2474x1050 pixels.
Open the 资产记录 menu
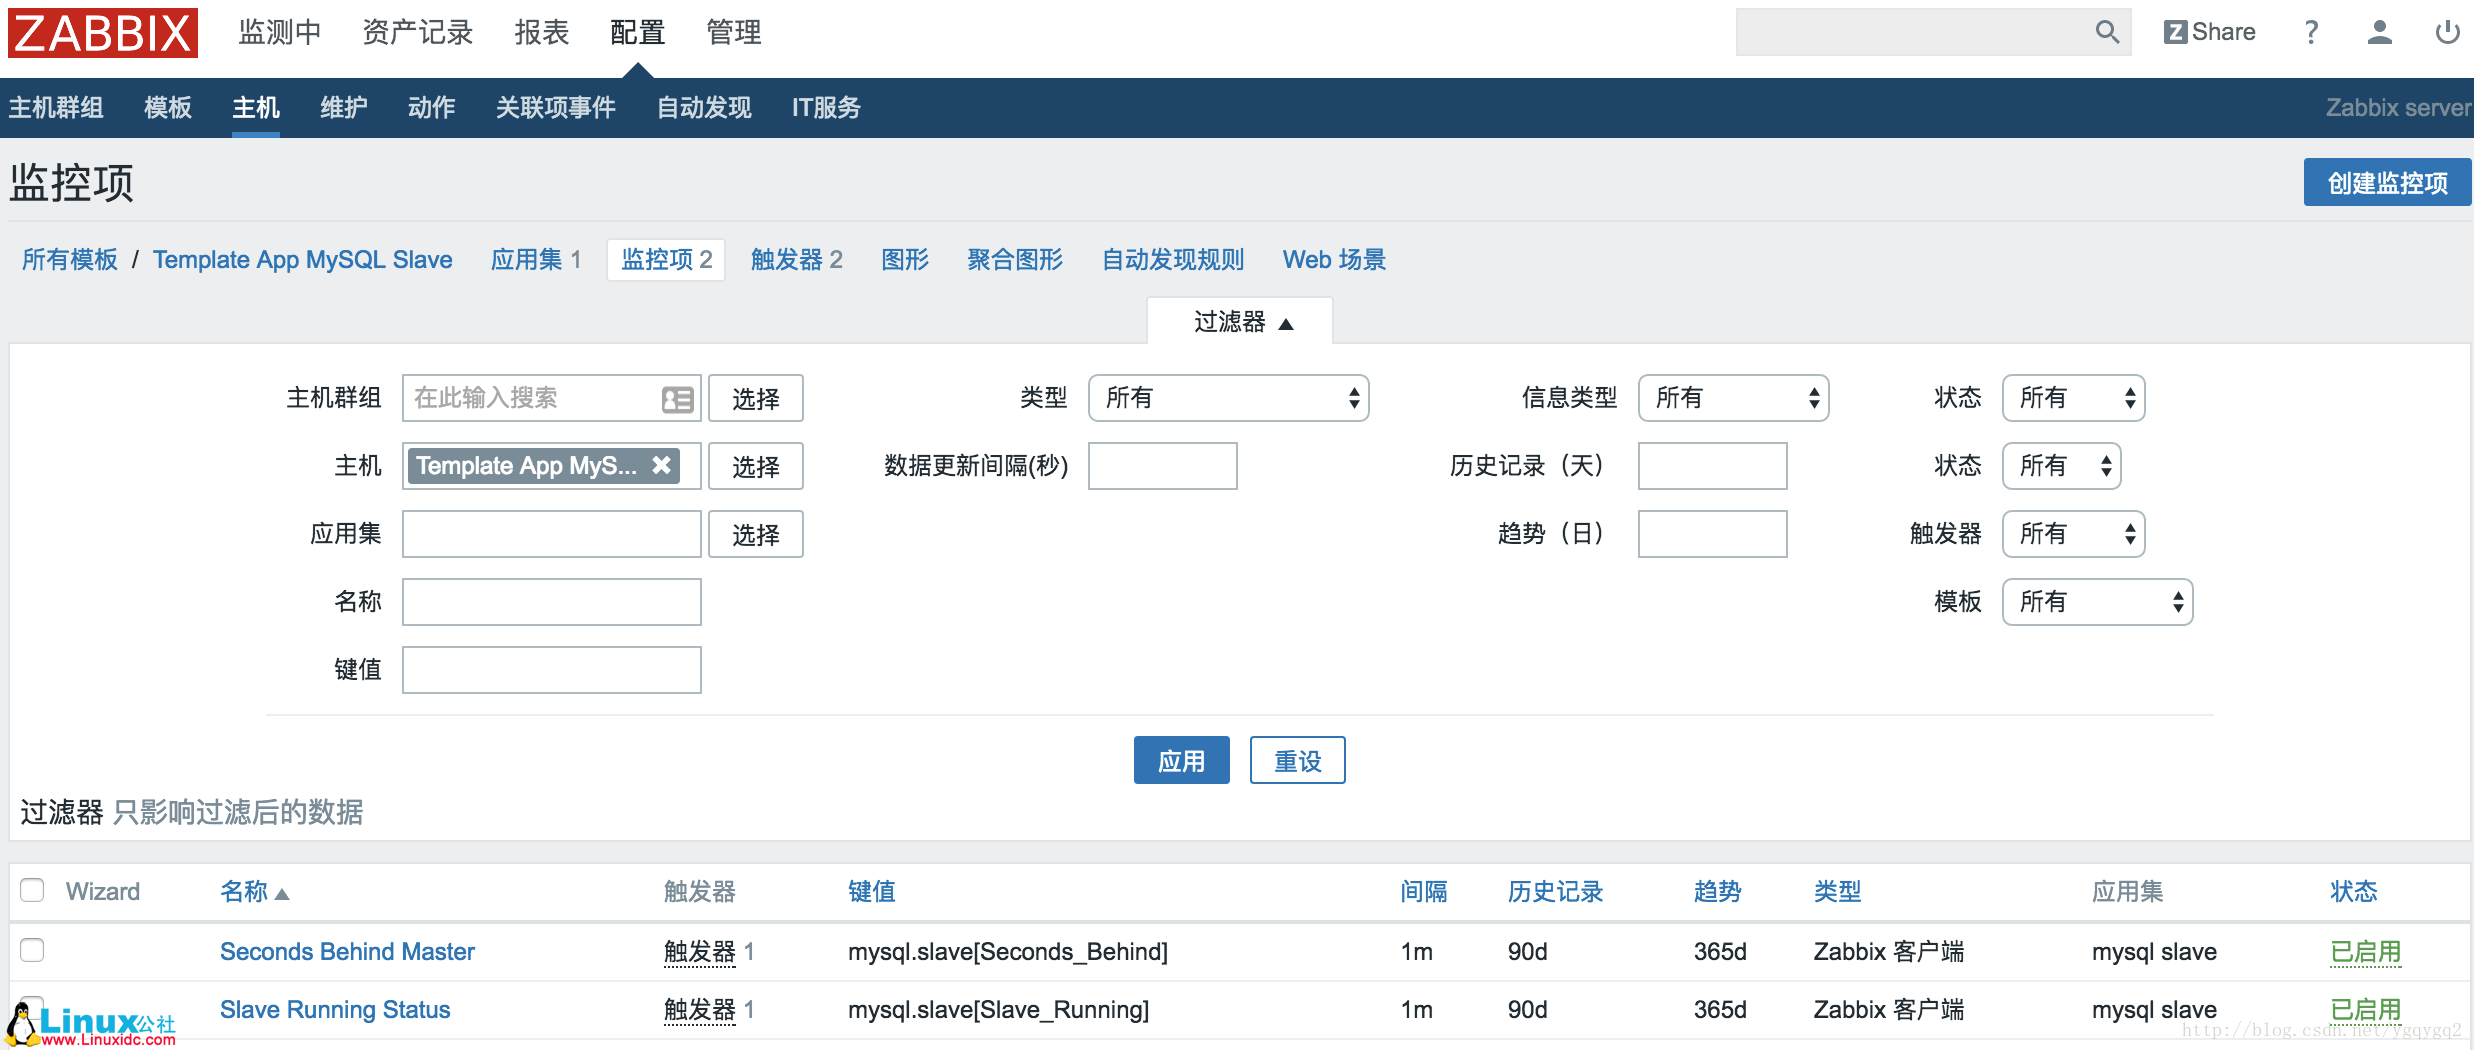[418, 33]
